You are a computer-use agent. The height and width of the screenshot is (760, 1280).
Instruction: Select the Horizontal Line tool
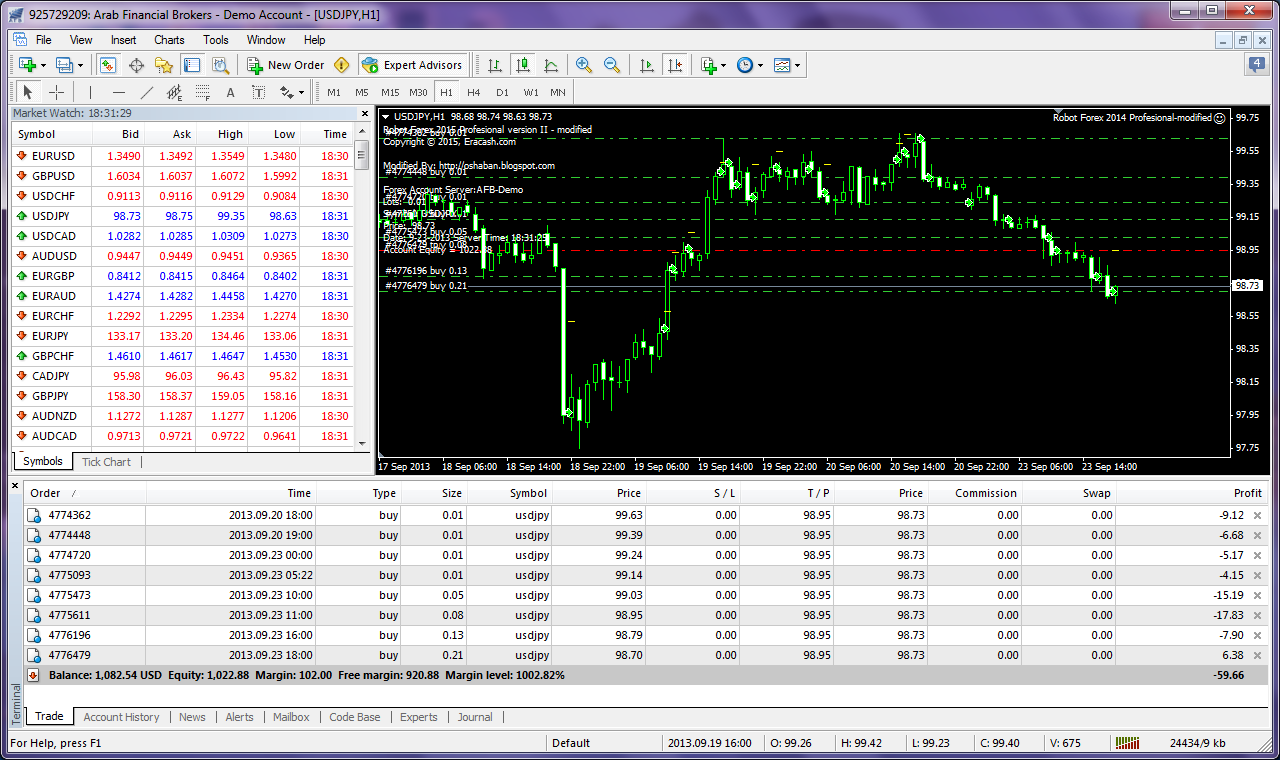click(x=118, y=92)
